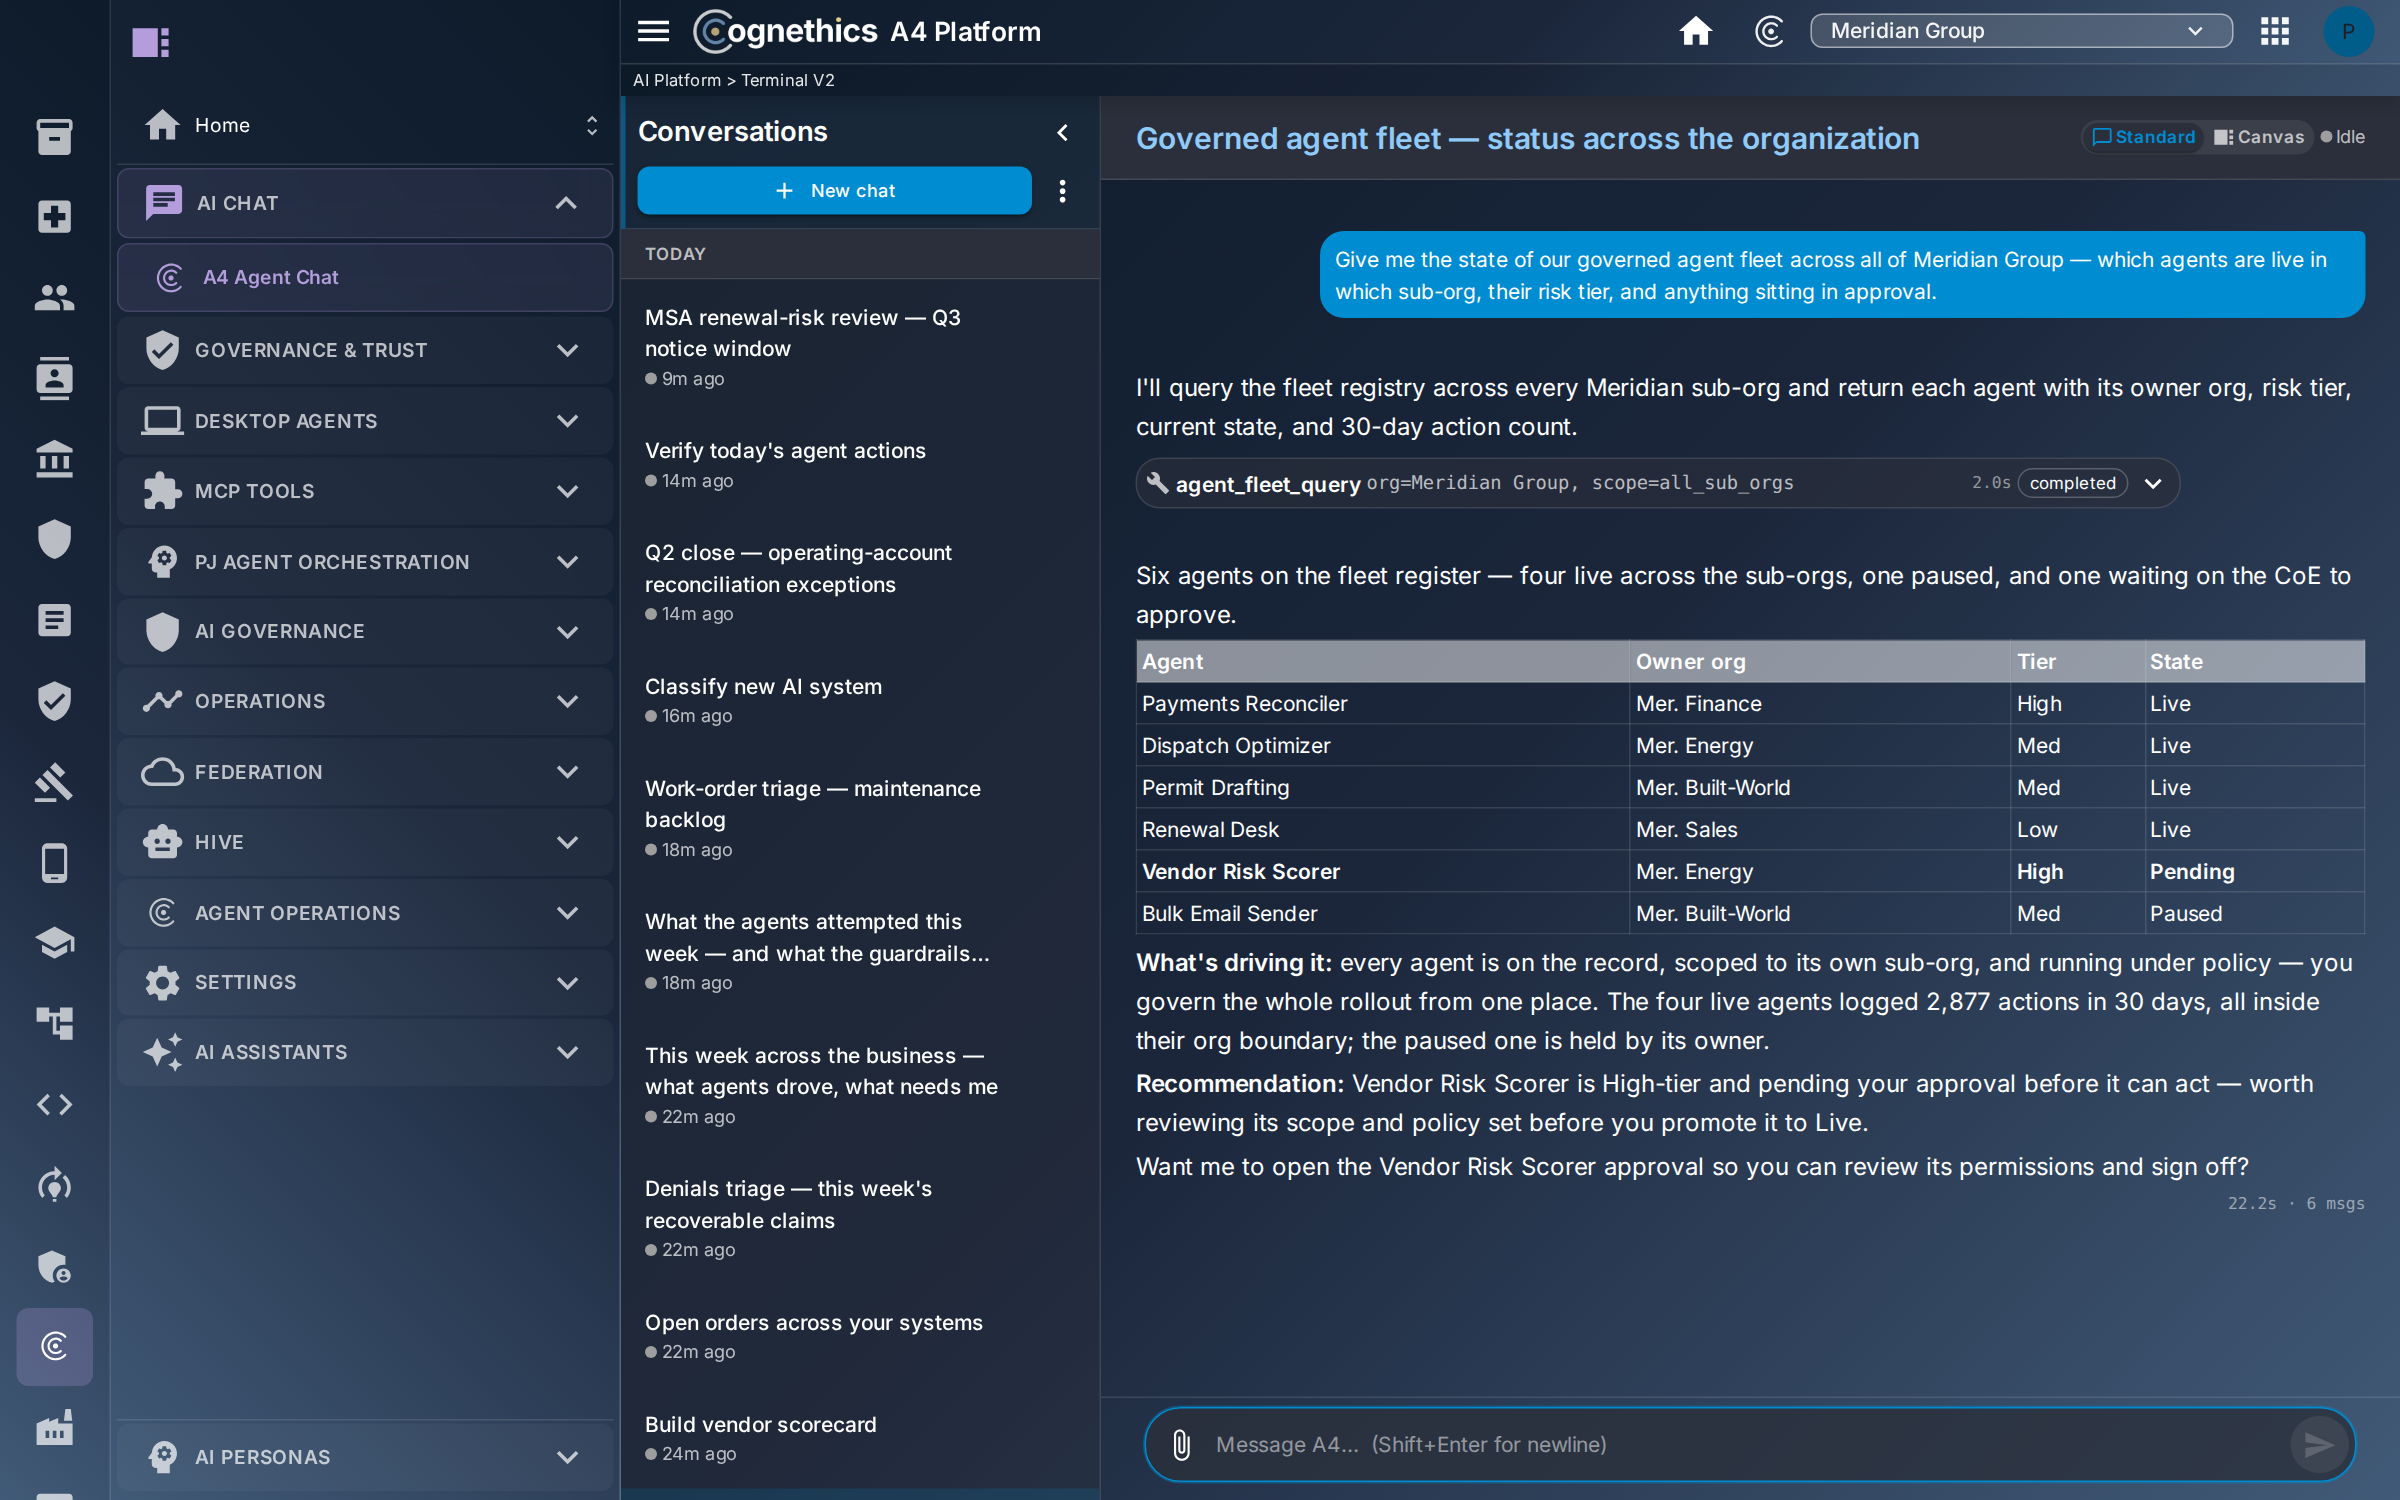The height and width of the screenshot is (1500, 2400).
Task: Click the hierarchy tree icon in left rail
Action: [x=54, y=1024]
